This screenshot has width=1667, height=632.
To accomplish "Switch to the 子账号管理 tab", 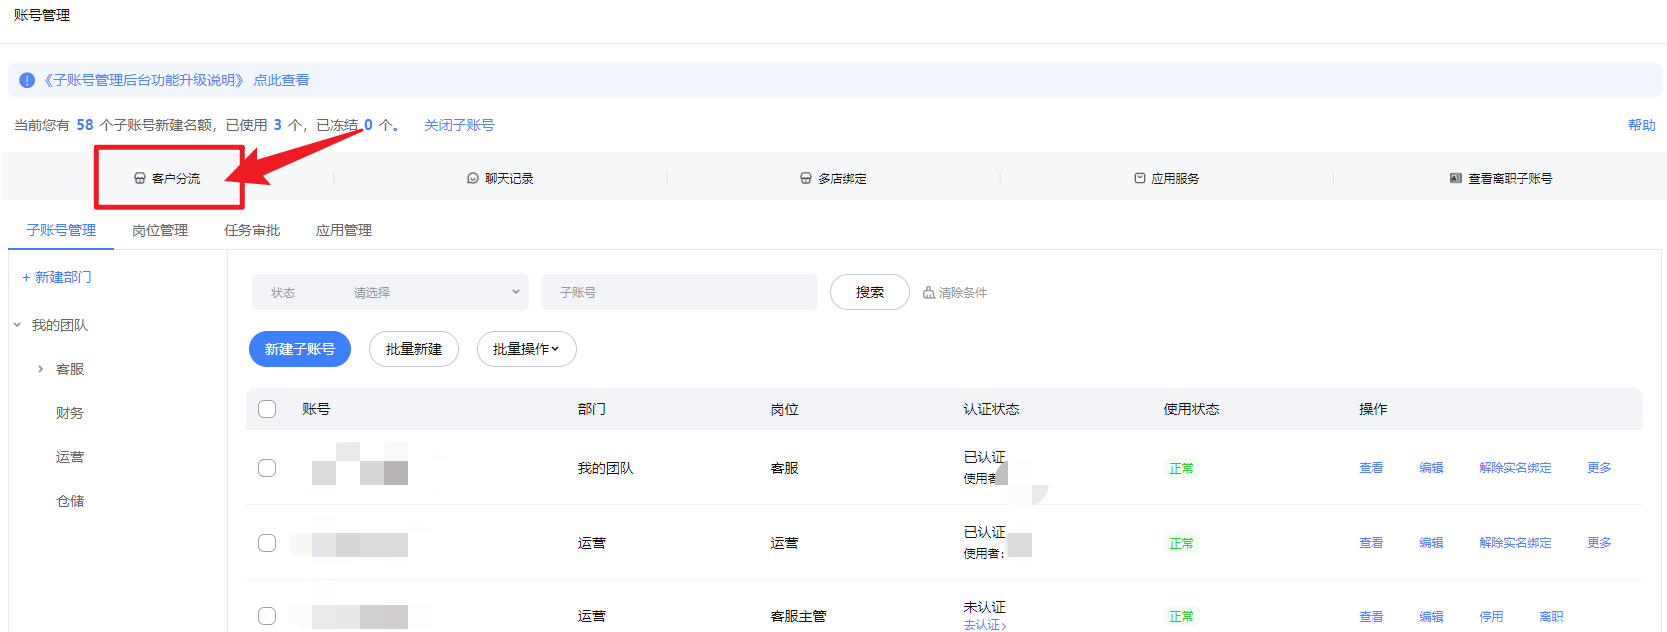I will click(x=61, y=230).
